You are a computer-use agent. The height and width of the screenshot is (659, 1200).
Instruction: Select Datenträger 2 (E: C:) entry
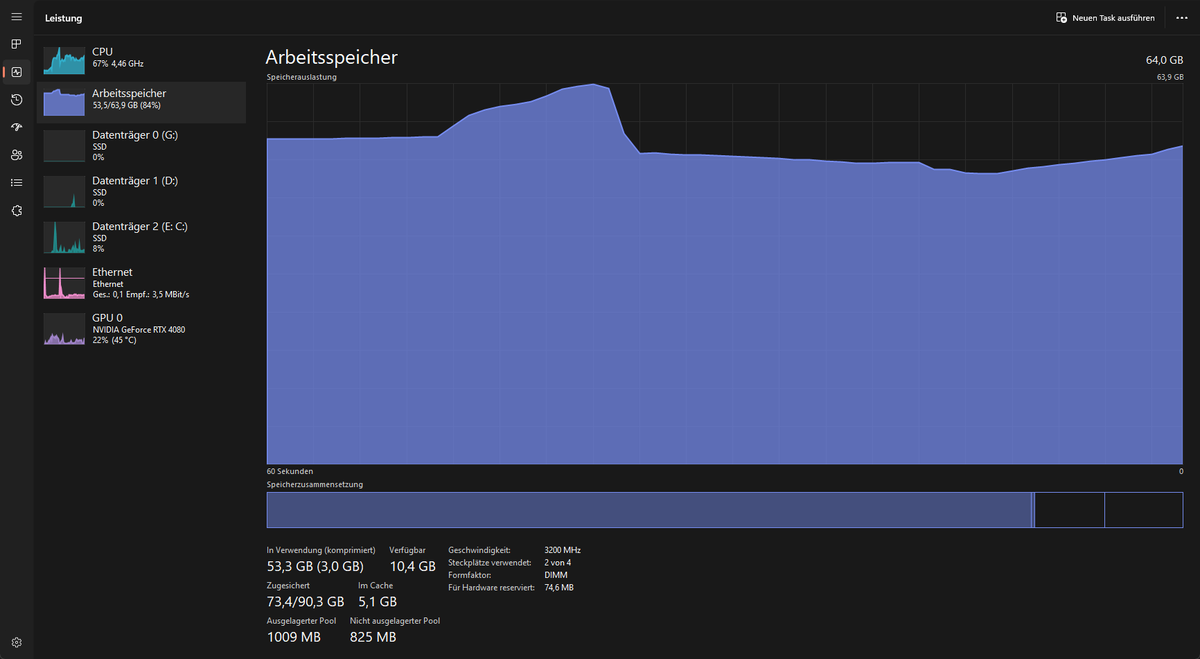[x=141, y=237]
